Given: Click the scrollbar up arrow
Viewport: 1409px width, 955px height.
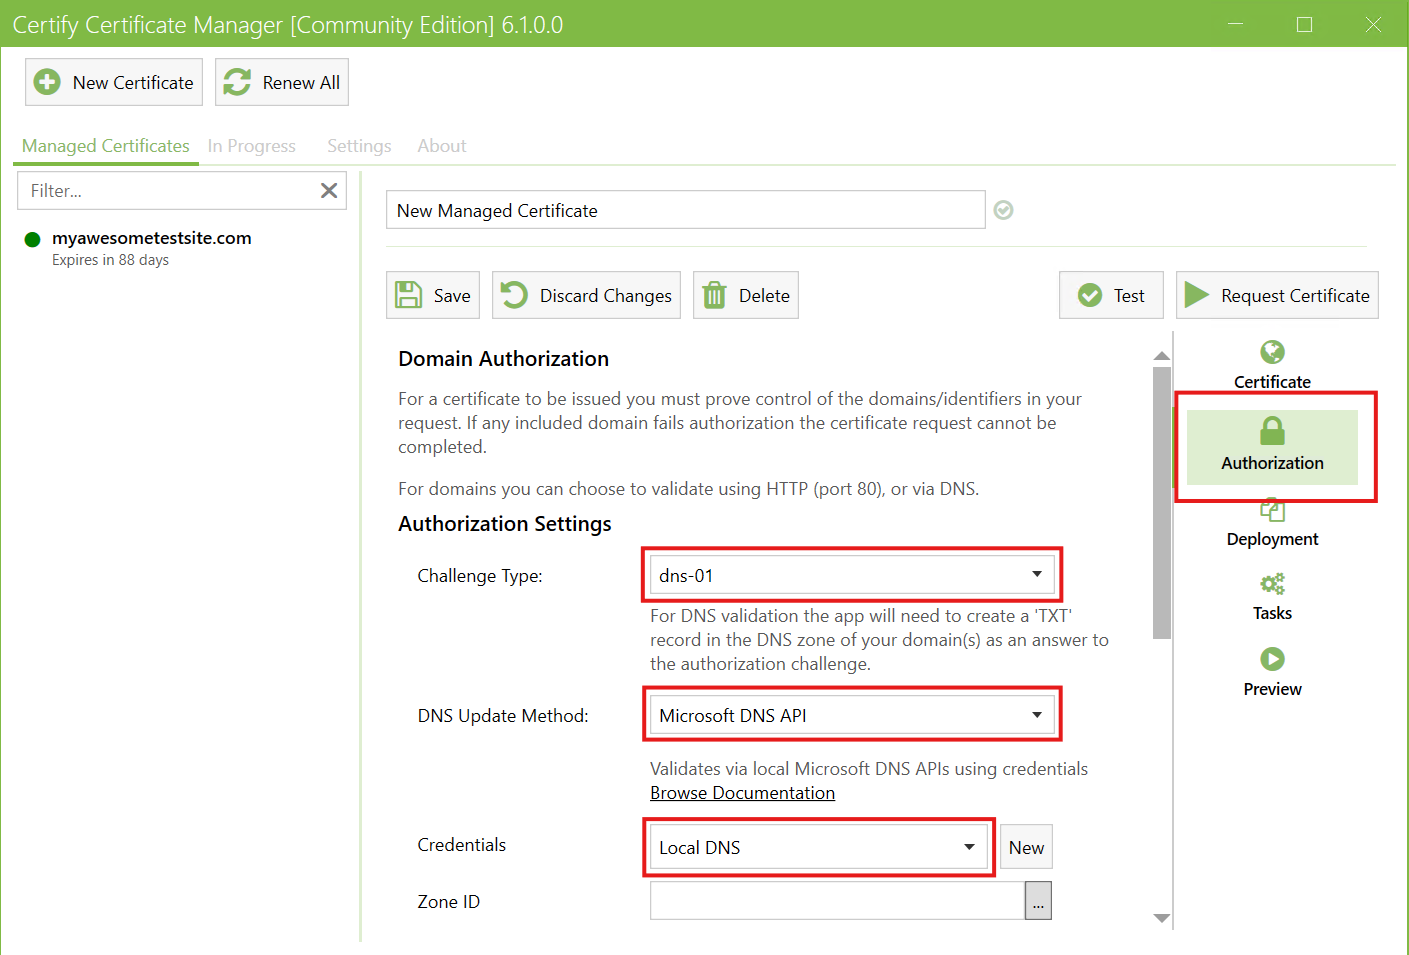Looking at the screenshot, I should click(x=1161, y=356).
